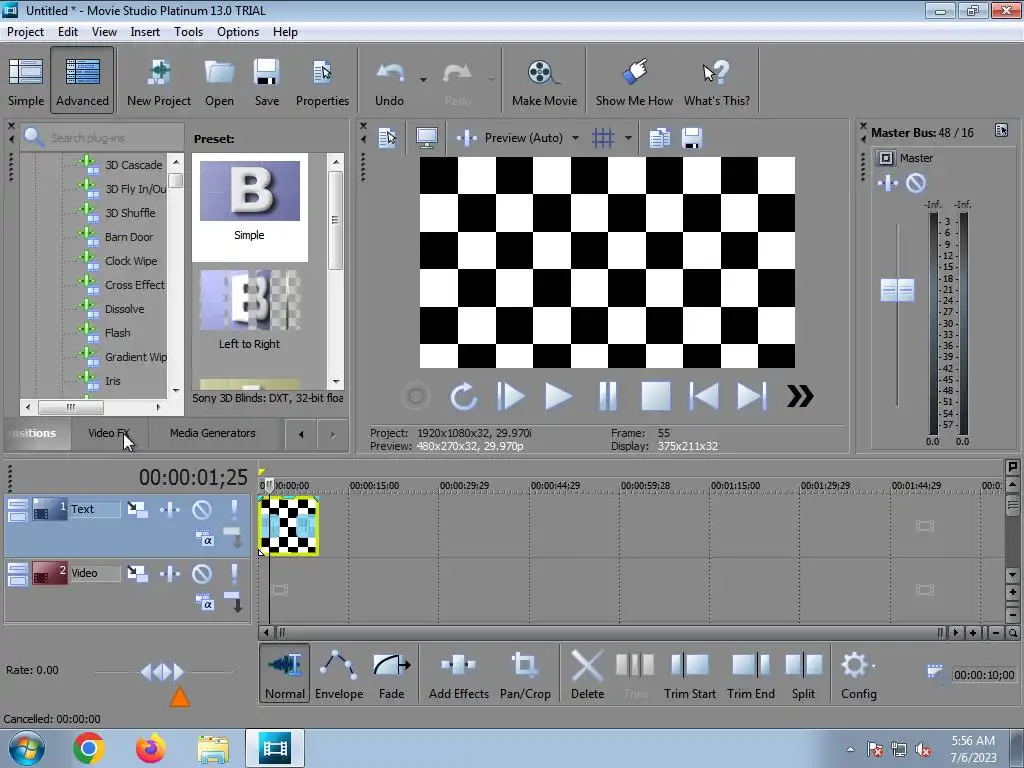
Task: Jump to project start
Action: point(704,396)
